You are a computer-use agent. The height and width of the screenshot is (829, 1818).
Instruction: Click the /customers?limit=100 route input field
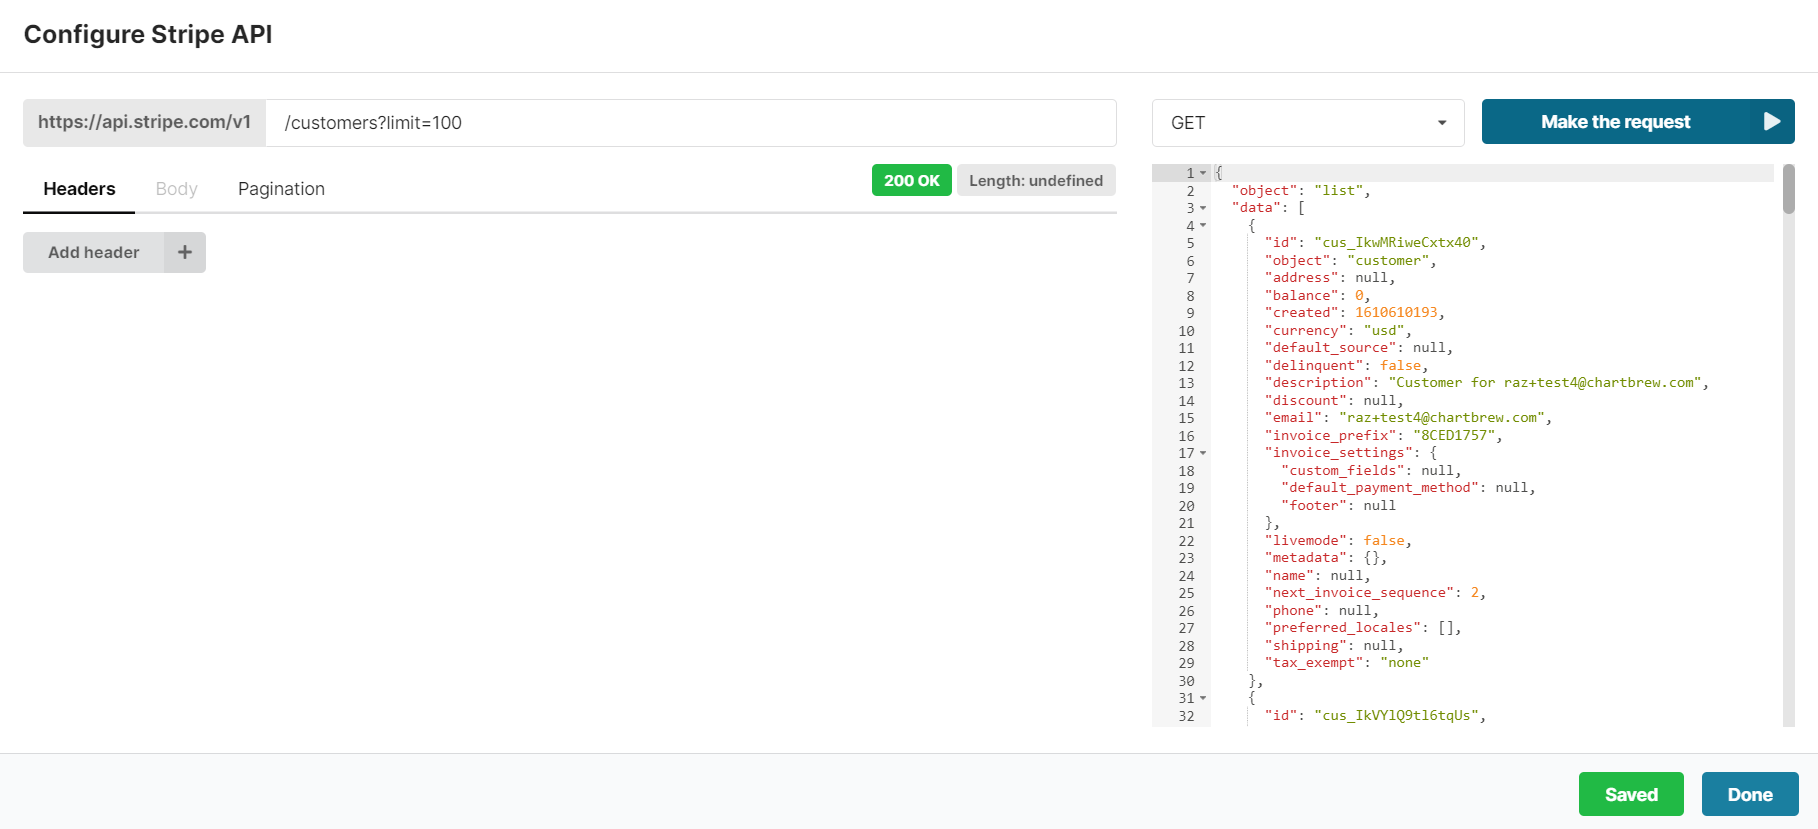pyautogui.click(x=690, y=123)
